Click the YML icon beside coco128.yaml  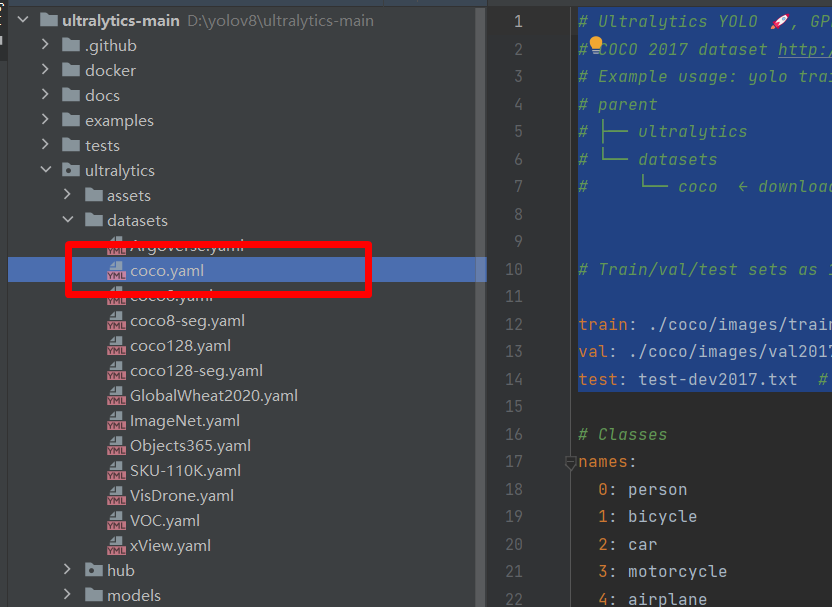116,345
